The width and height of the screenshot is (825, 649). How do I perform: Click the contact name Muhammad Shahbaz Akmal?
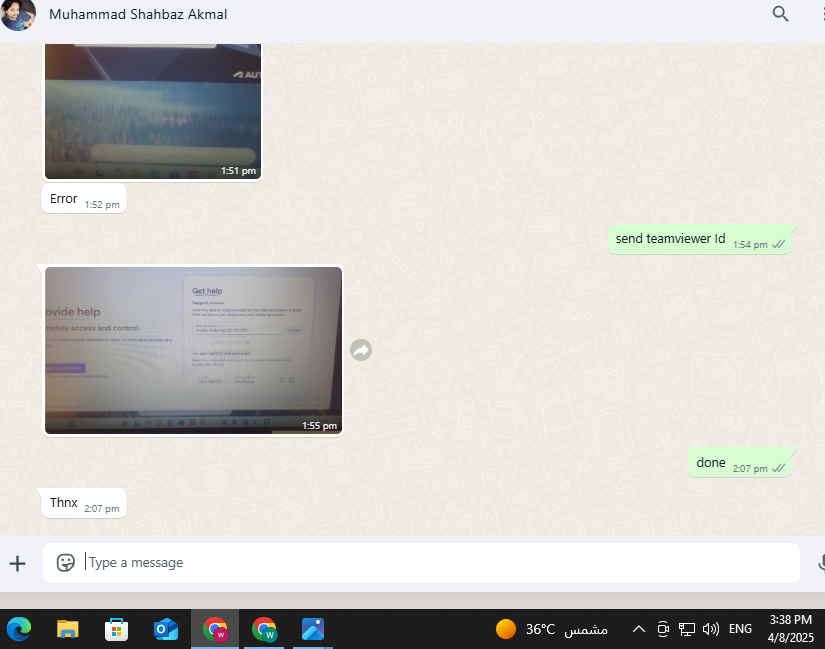(x=138, y=14)
